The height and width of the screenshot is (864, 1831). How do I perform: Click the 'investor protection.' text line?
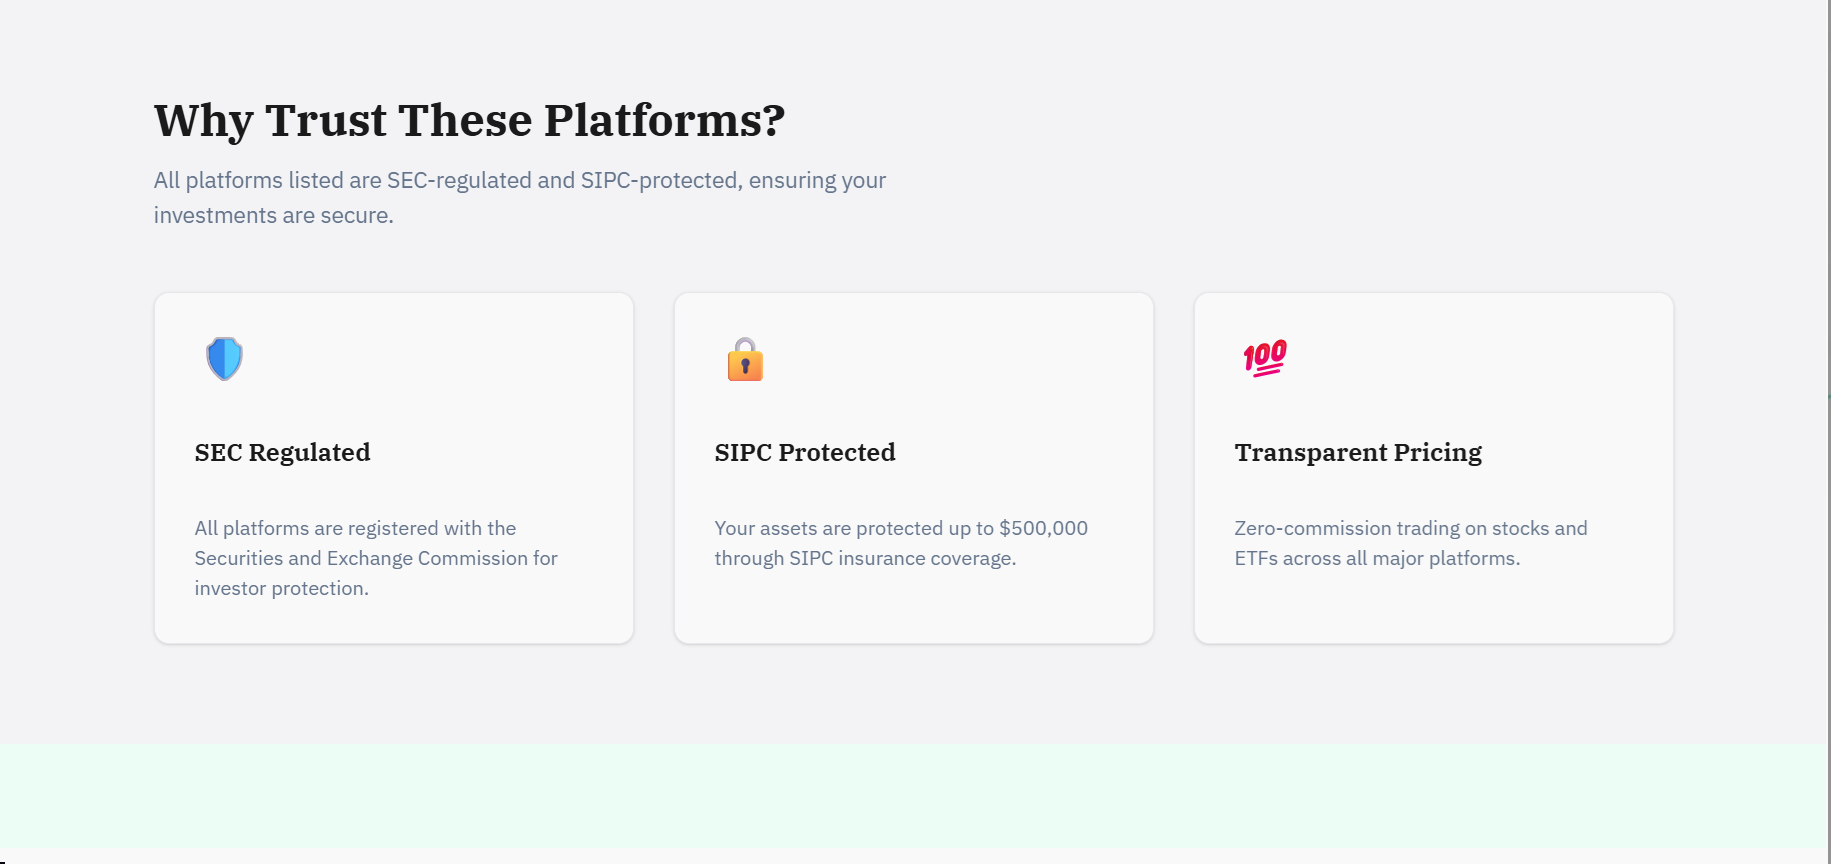click(281, 589)
